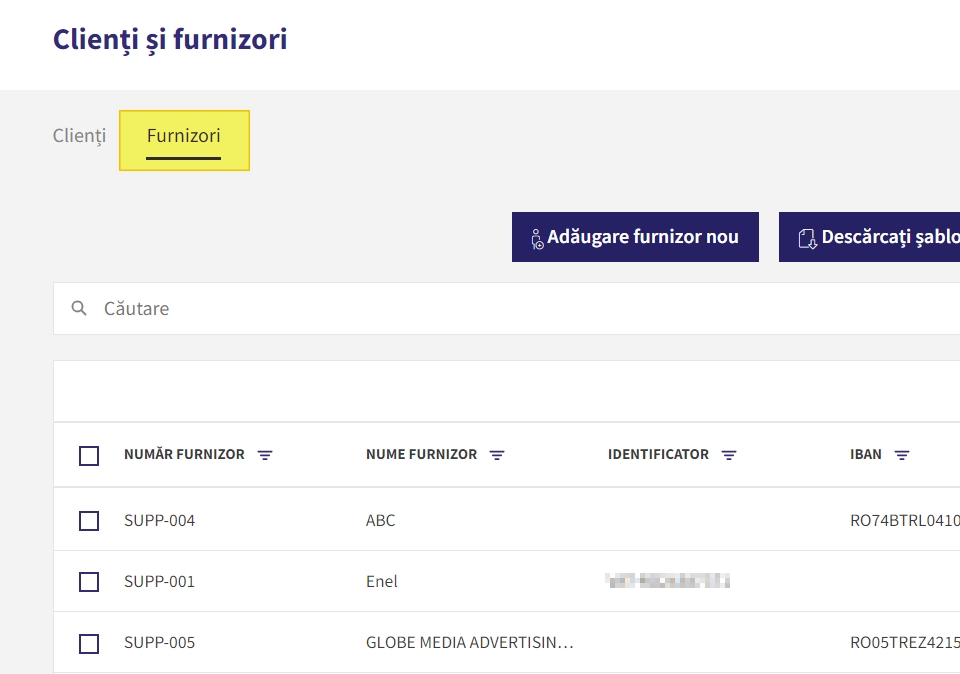The image size is (960, 674).
Task: Click Adăugare furnizor nou button
Action: pyautogui.click(x=635, y=237)
